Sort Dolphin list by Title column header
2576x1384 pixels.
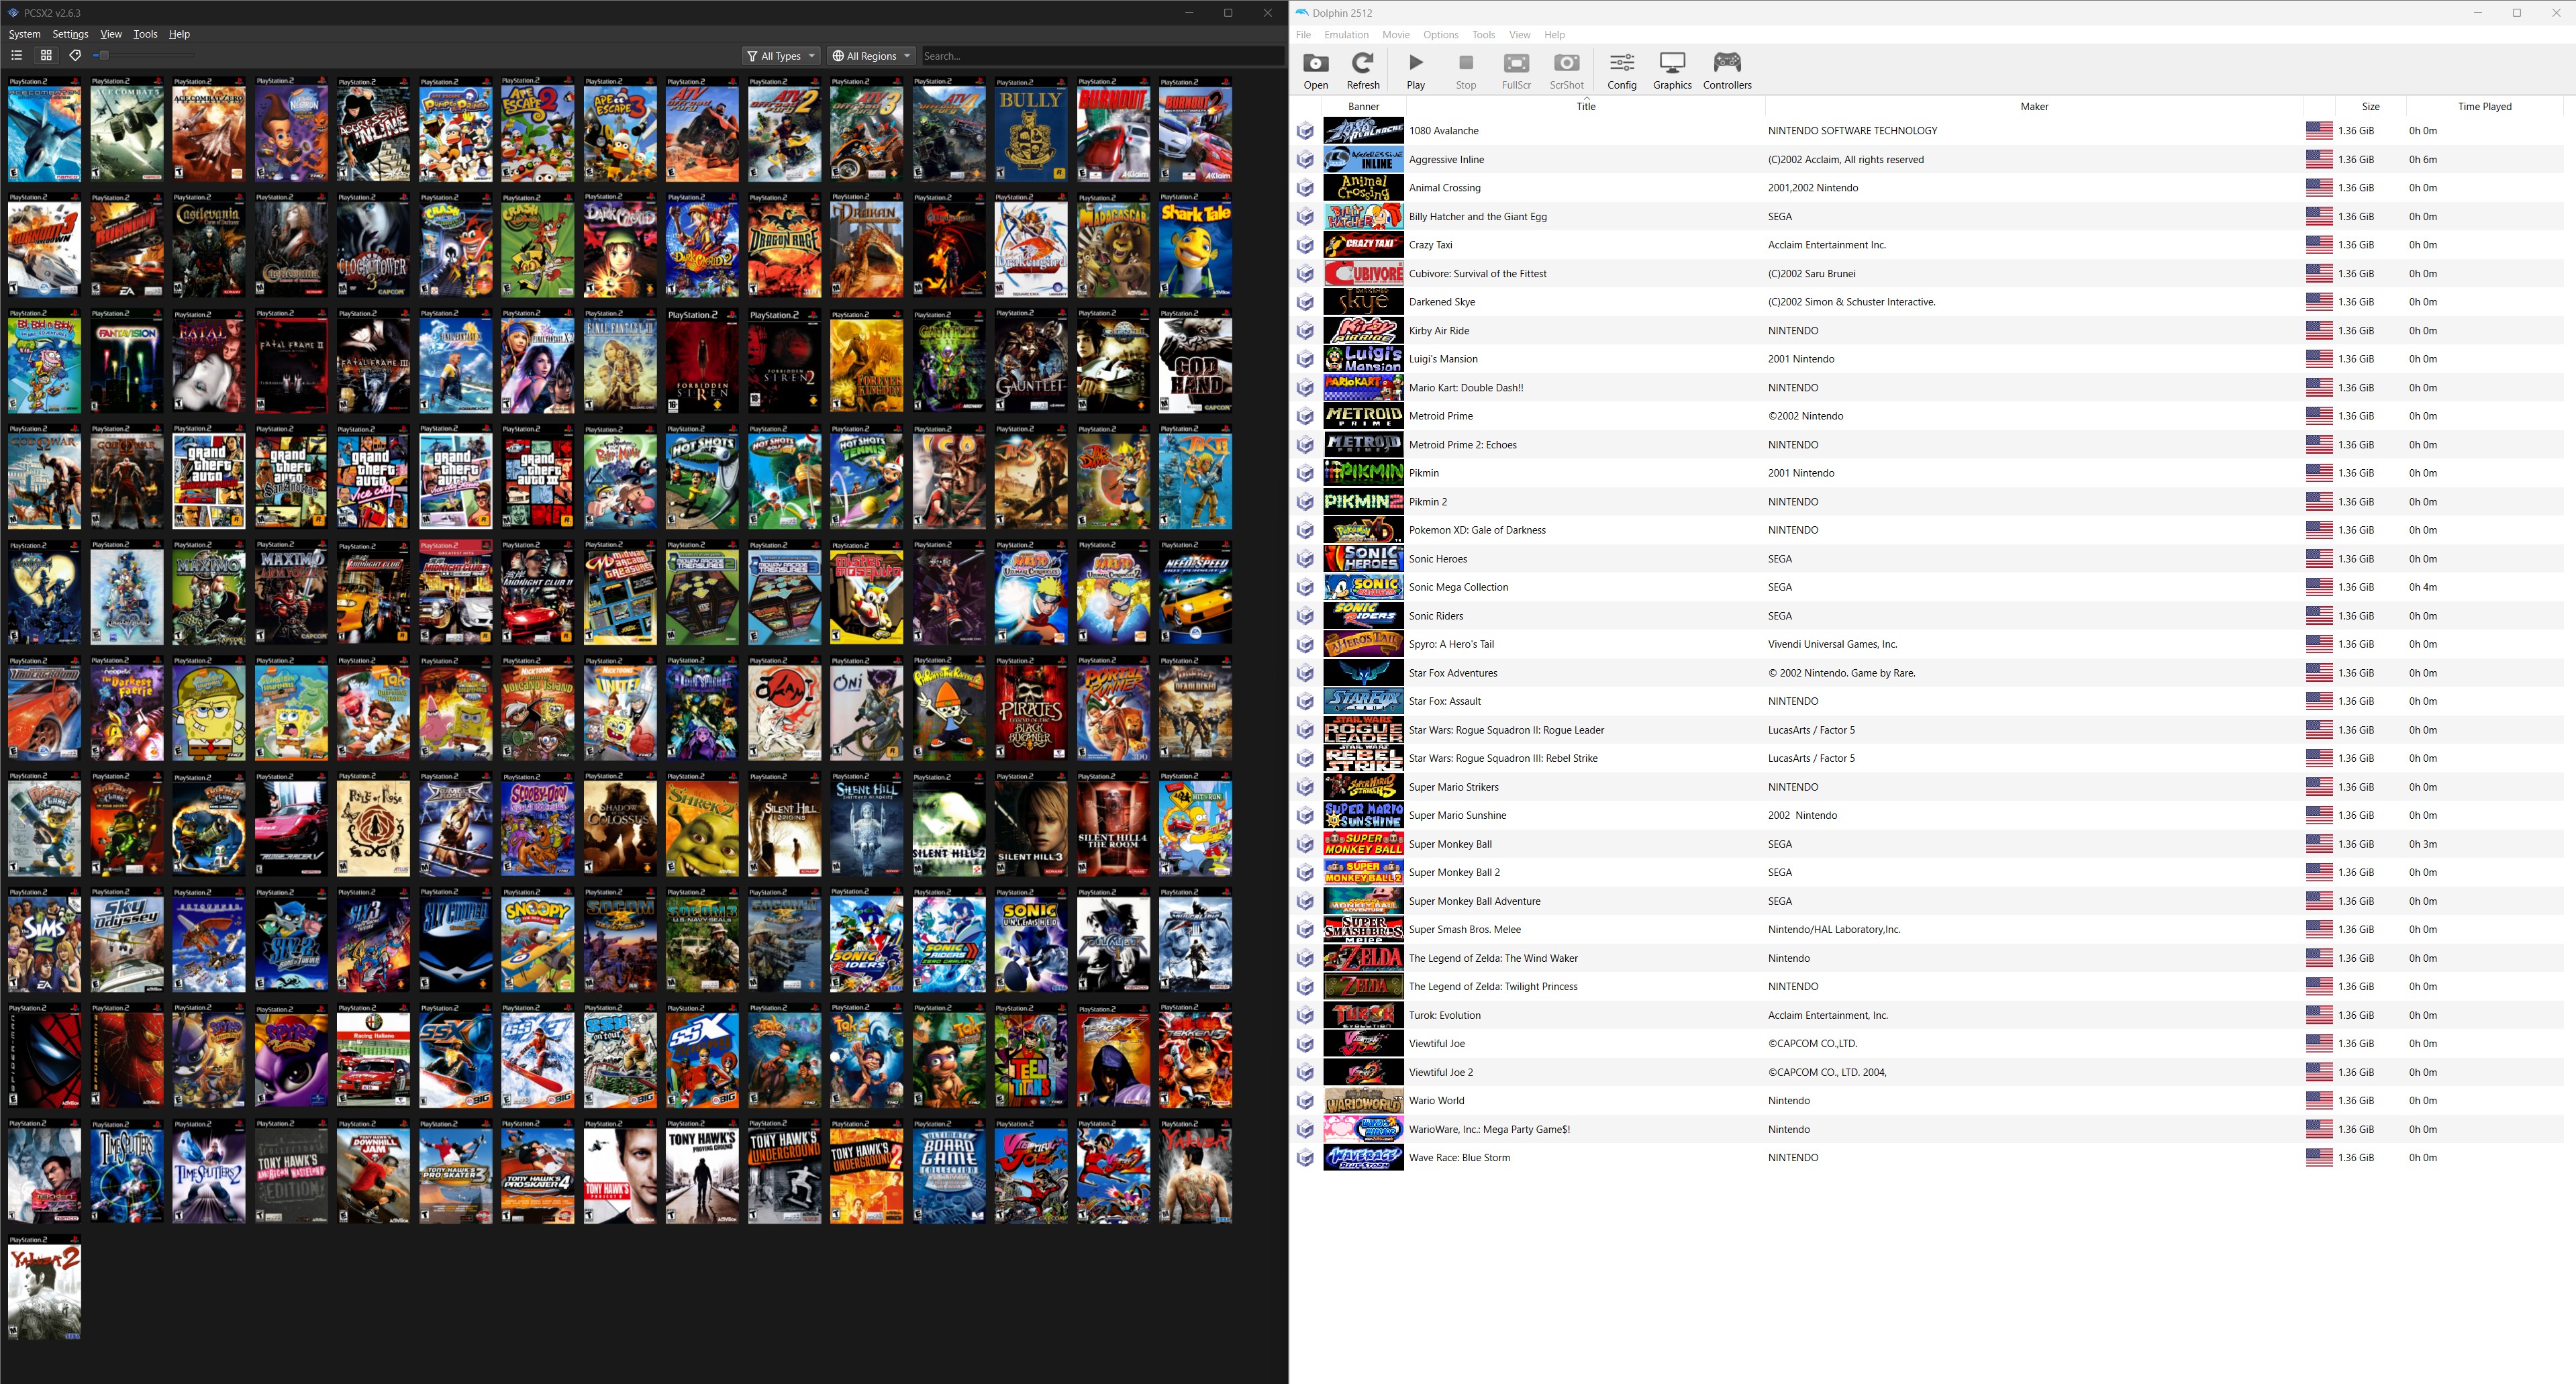(1585, 106)
